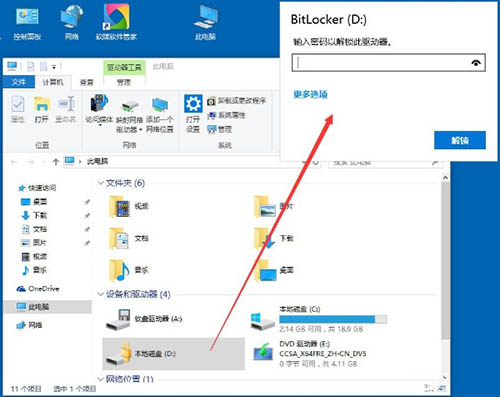The image size is (500, 397).
Task: Switch to the 管理 ribbon tab
Action: [124, 82]
